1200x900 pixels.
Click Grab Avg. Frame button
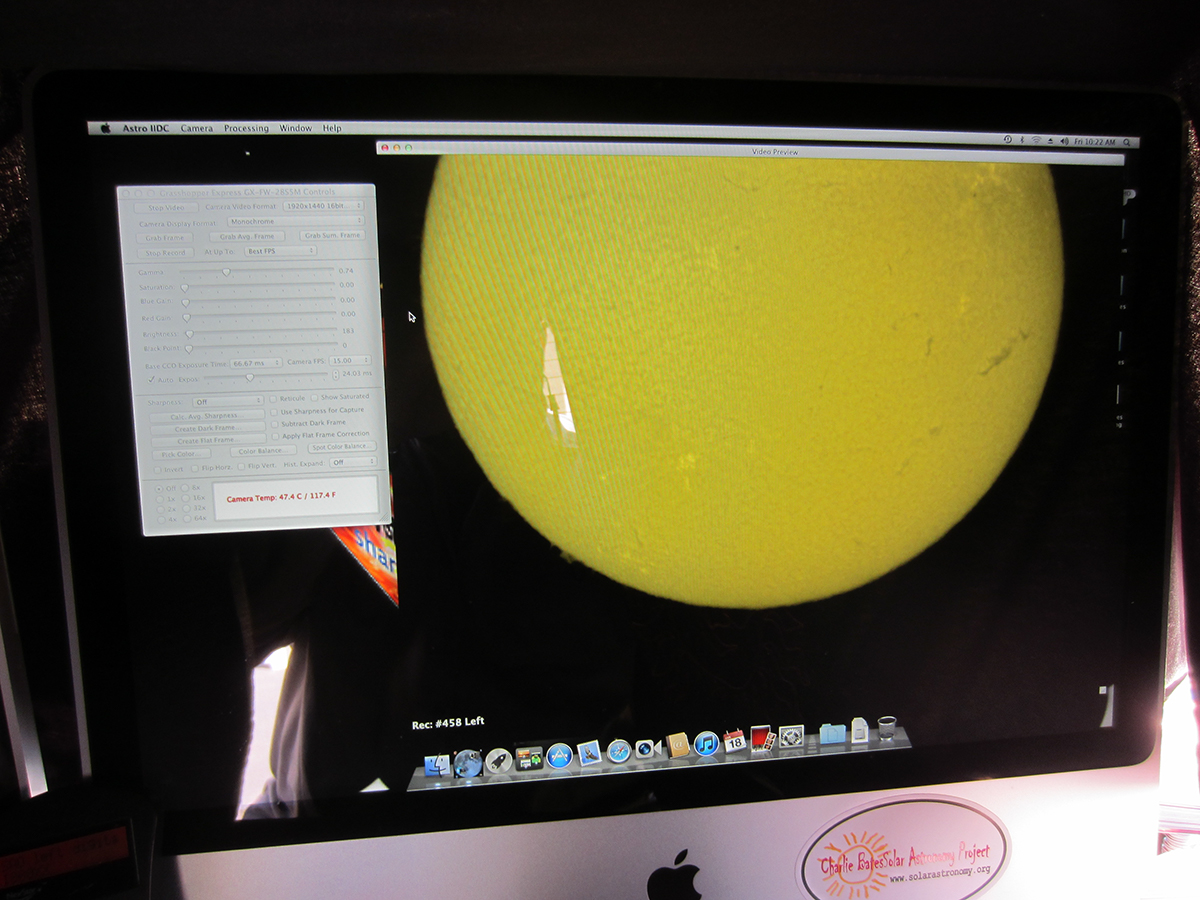click(246, 237)
